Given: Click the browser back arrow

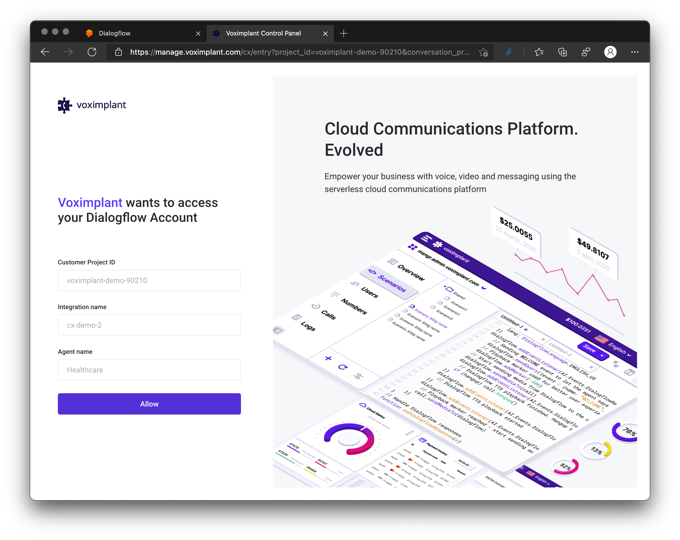Looking at the screenshot, I should click(x=45, y=52).
